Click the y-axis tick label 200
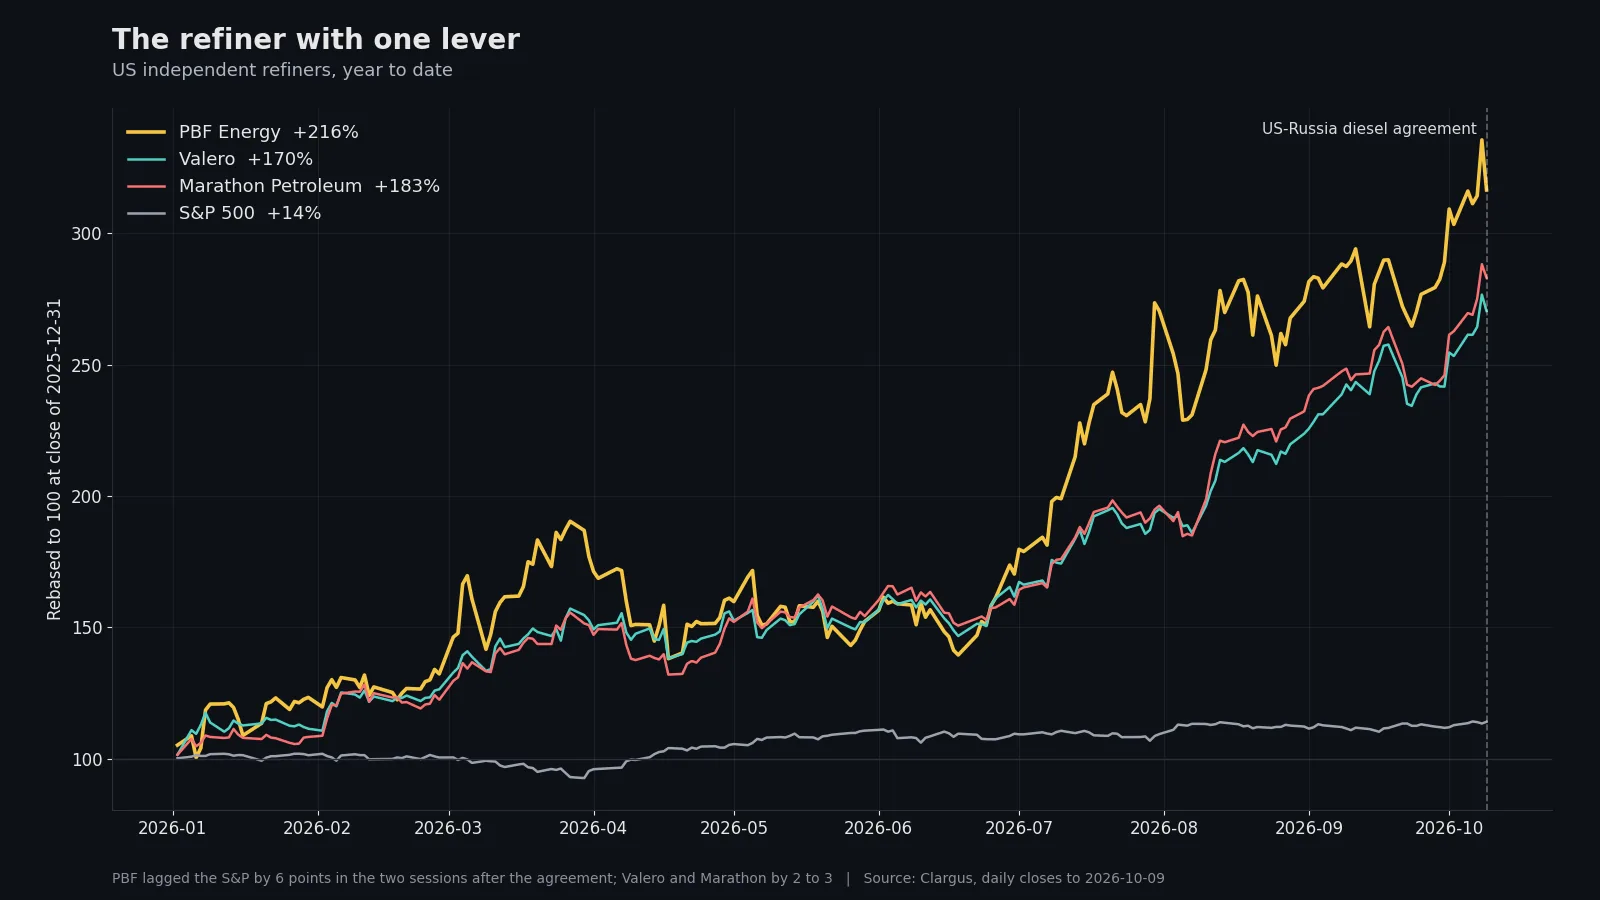 (x=86, y=497)
